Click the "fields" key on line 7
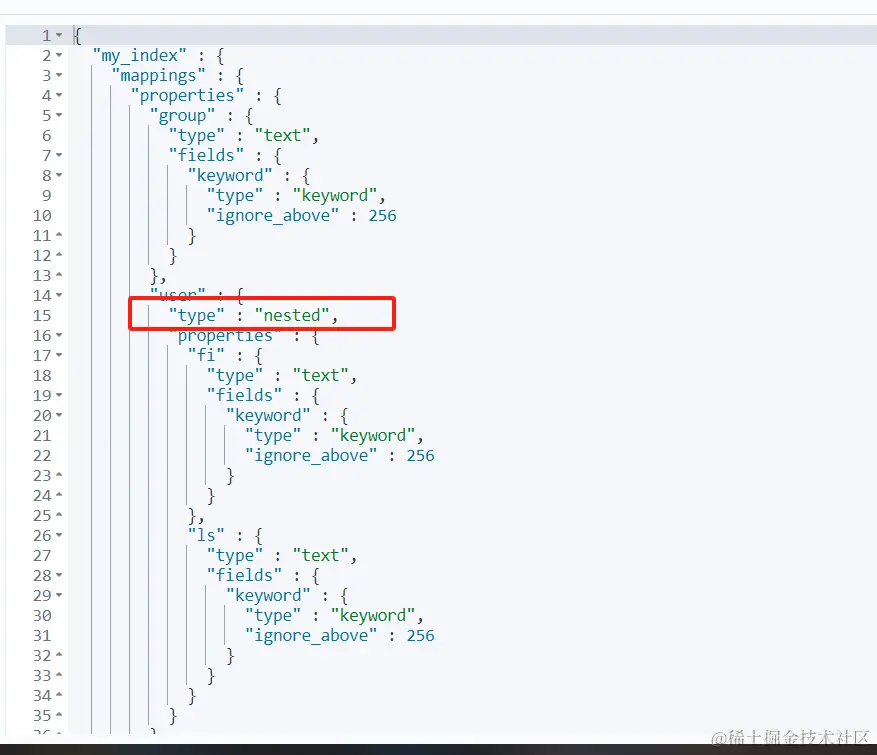The height and width of the screenshot is (755, 877). (206, 155)
